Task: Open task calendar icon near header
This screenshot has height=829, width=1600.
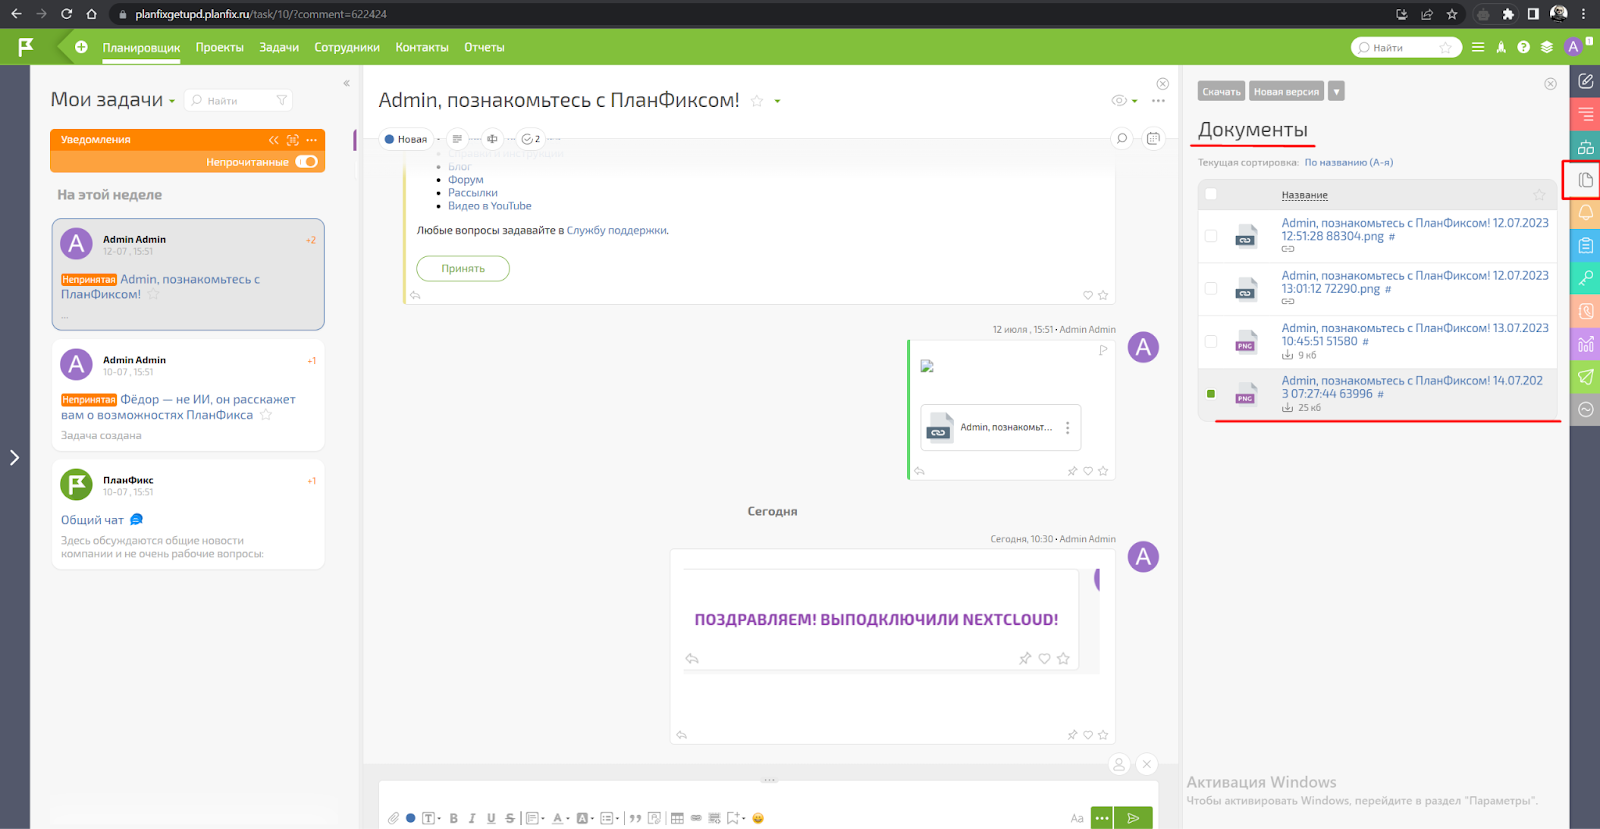Action: click(1153, 139)
